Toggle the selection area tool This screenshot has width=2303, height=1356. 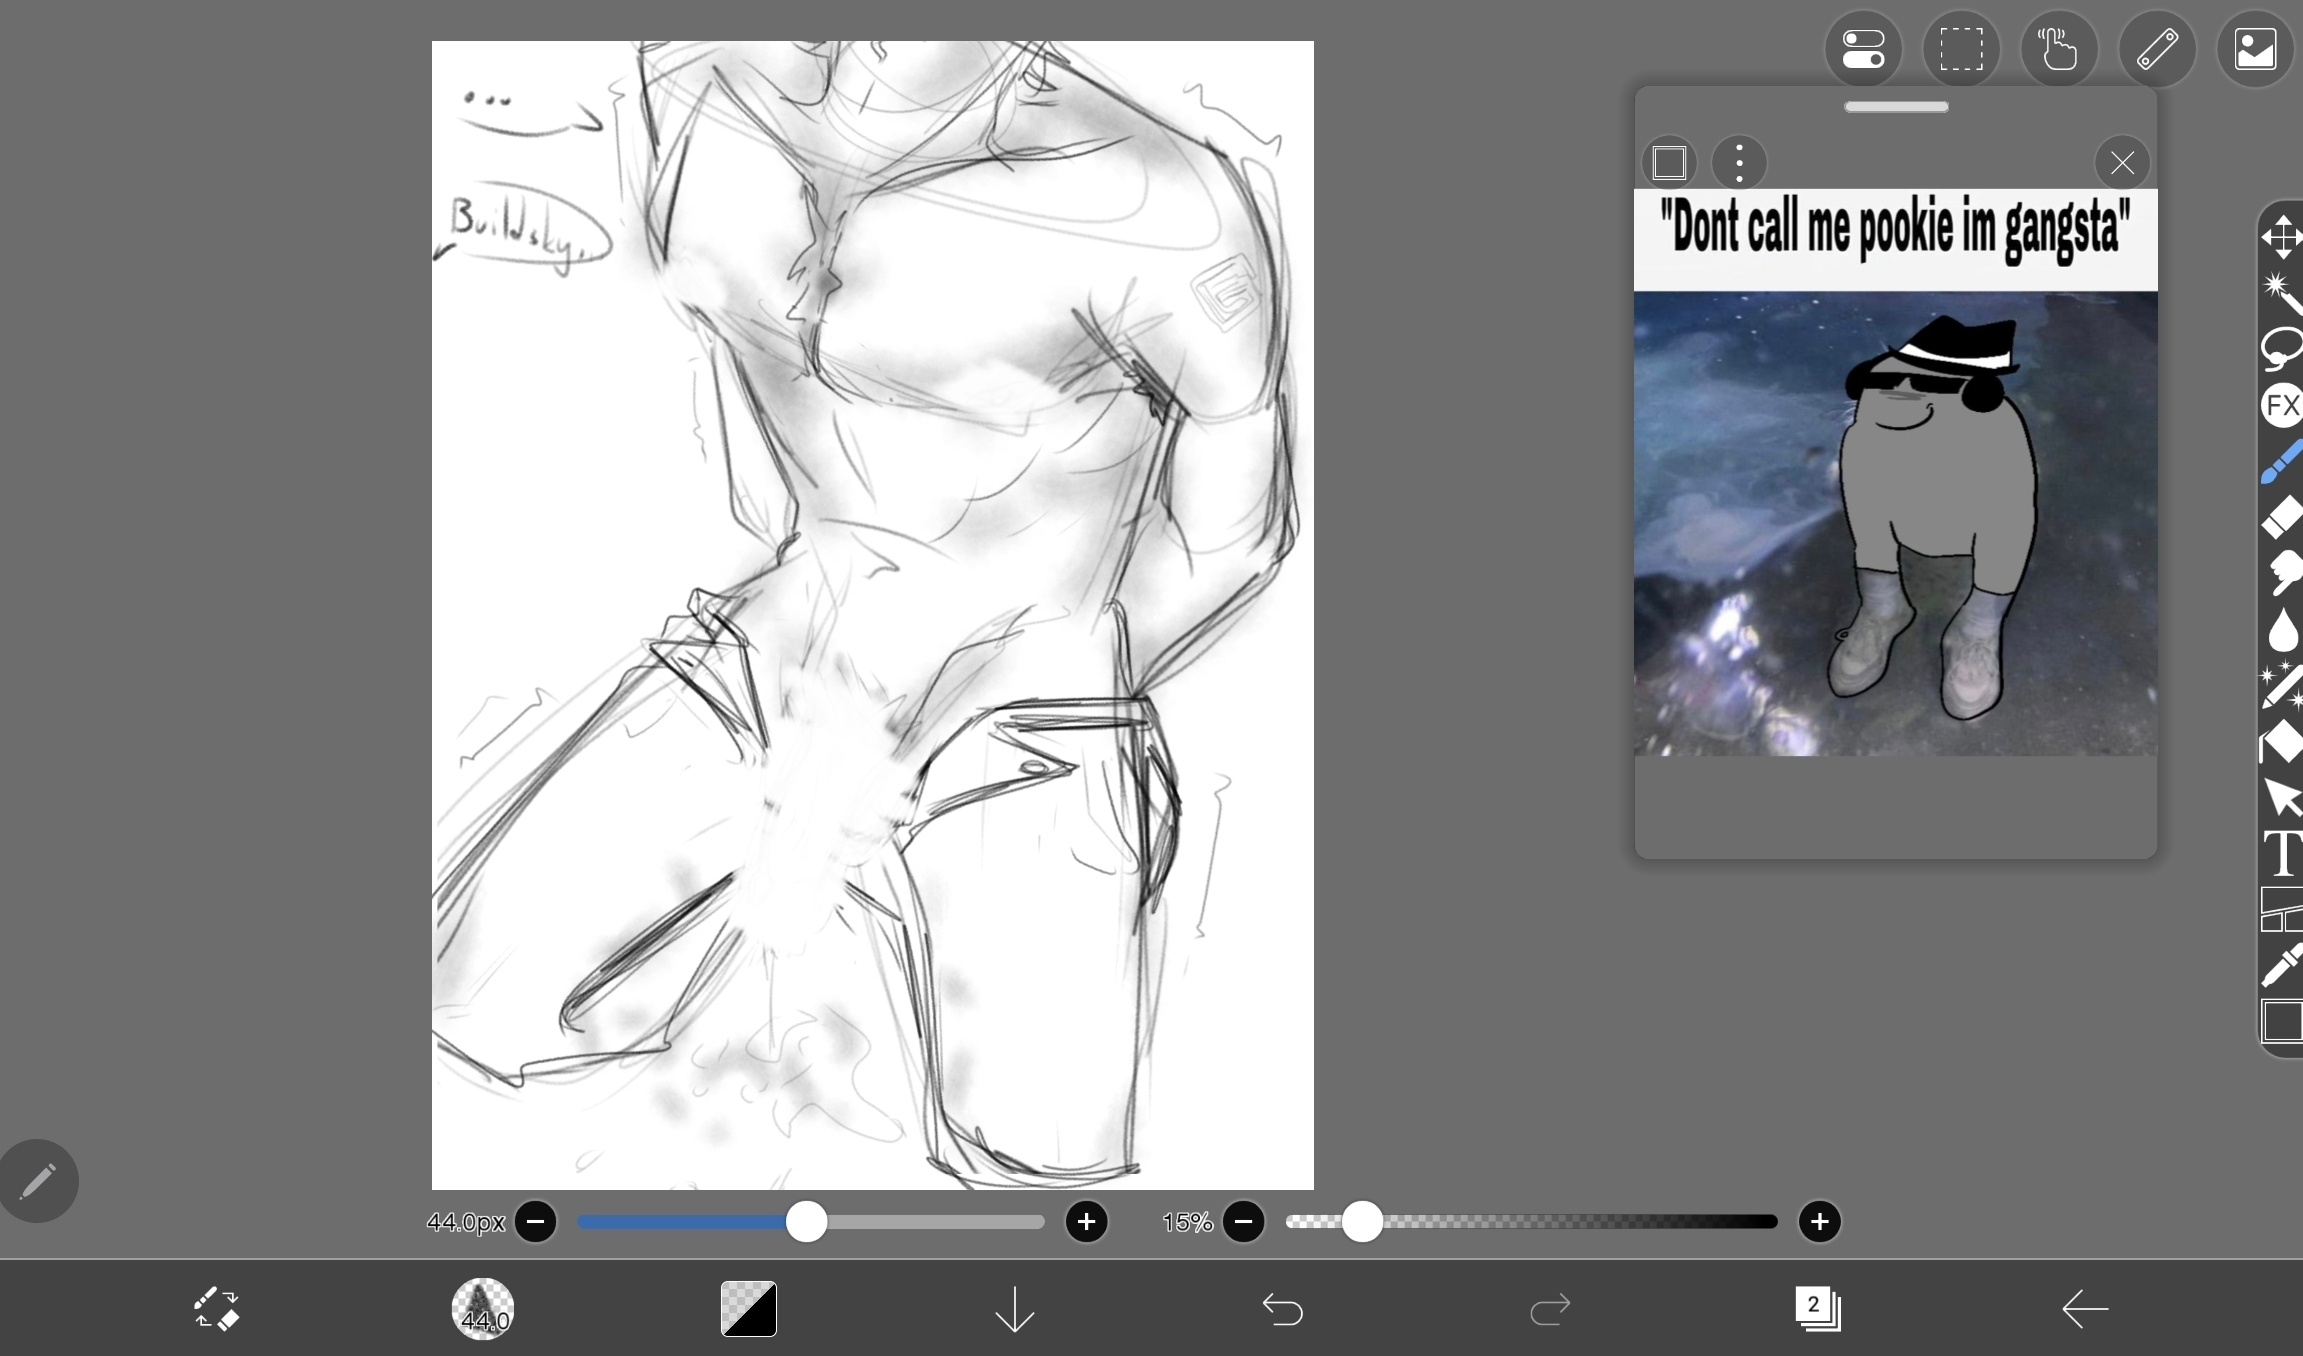tap(1961, 49)
